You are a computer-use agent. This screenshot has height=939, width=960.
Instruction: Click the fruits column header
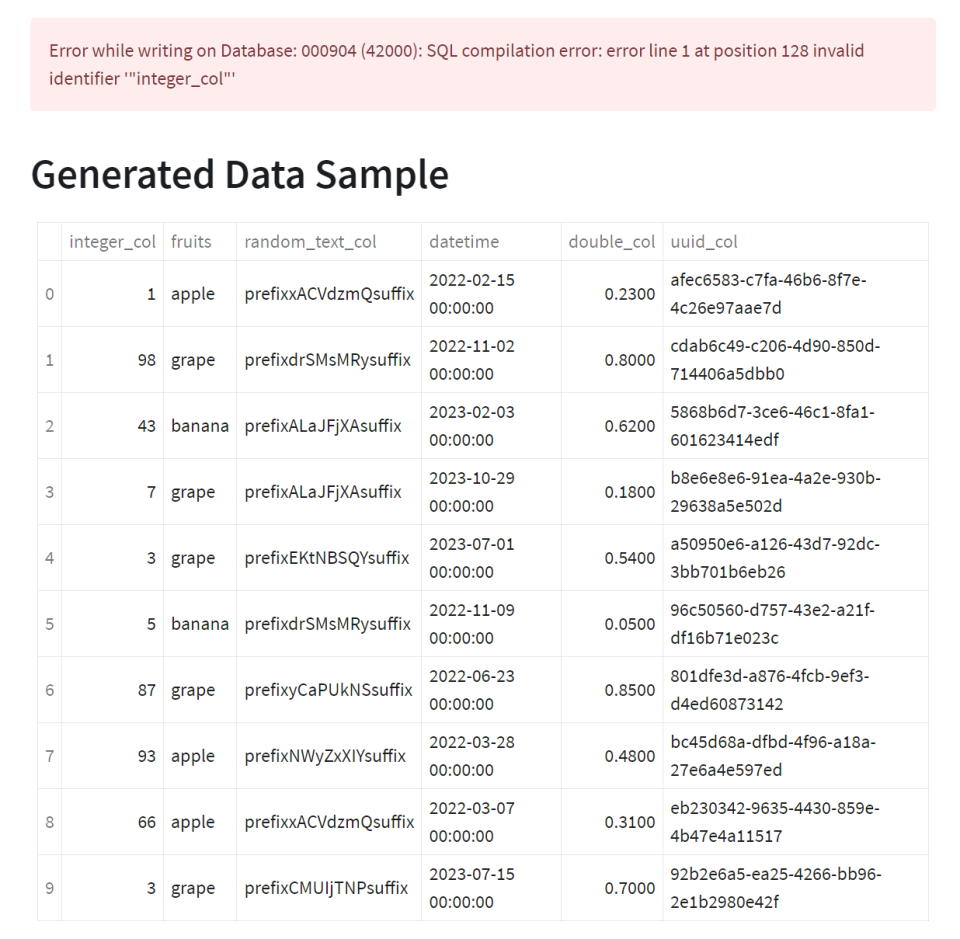[191, 242]
